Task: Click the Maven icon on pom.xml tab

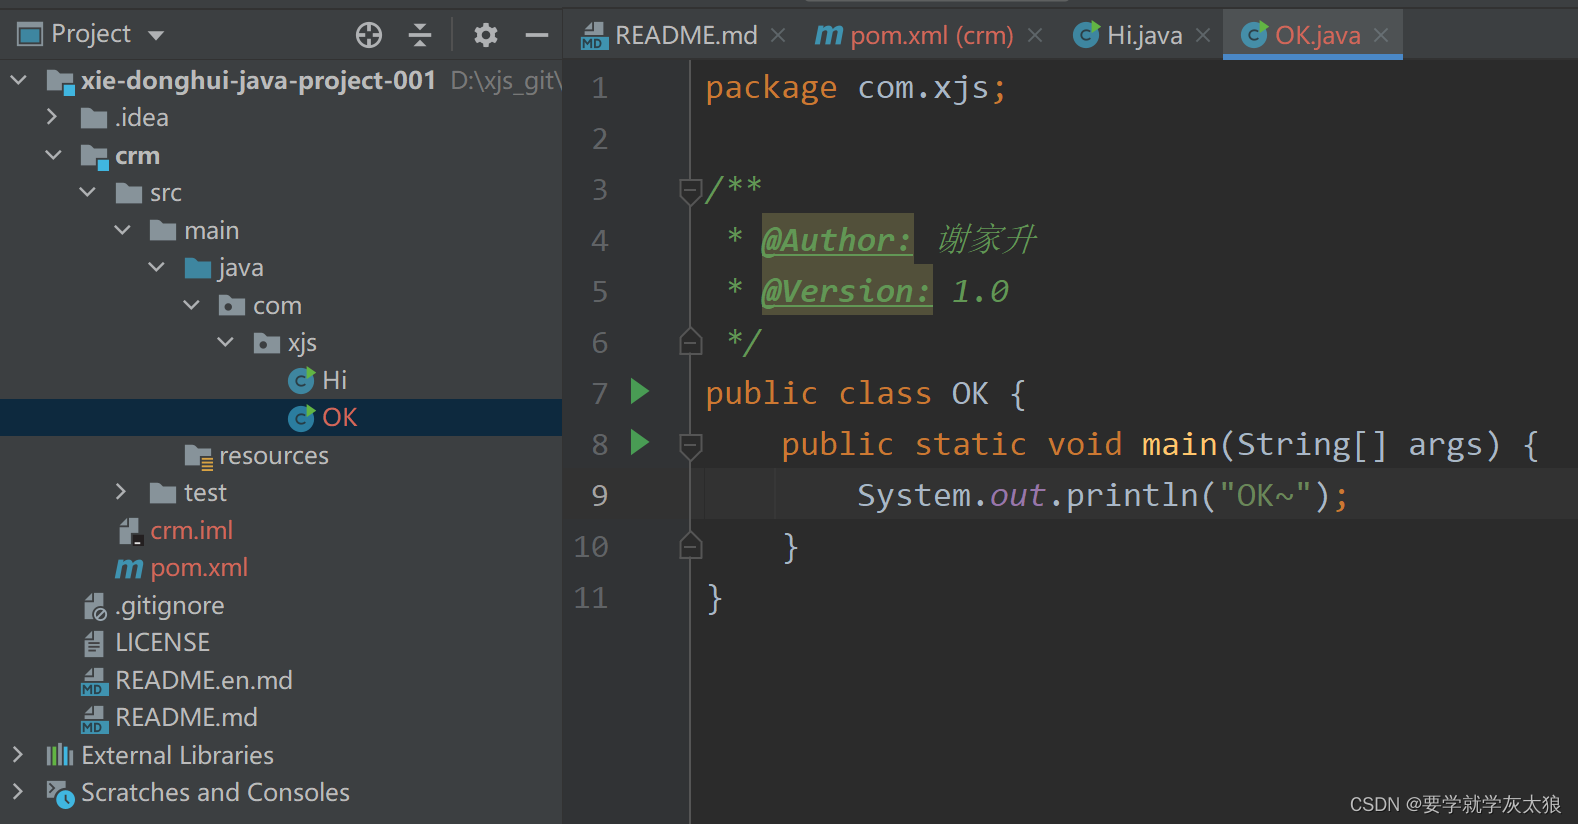Action: 828,35
